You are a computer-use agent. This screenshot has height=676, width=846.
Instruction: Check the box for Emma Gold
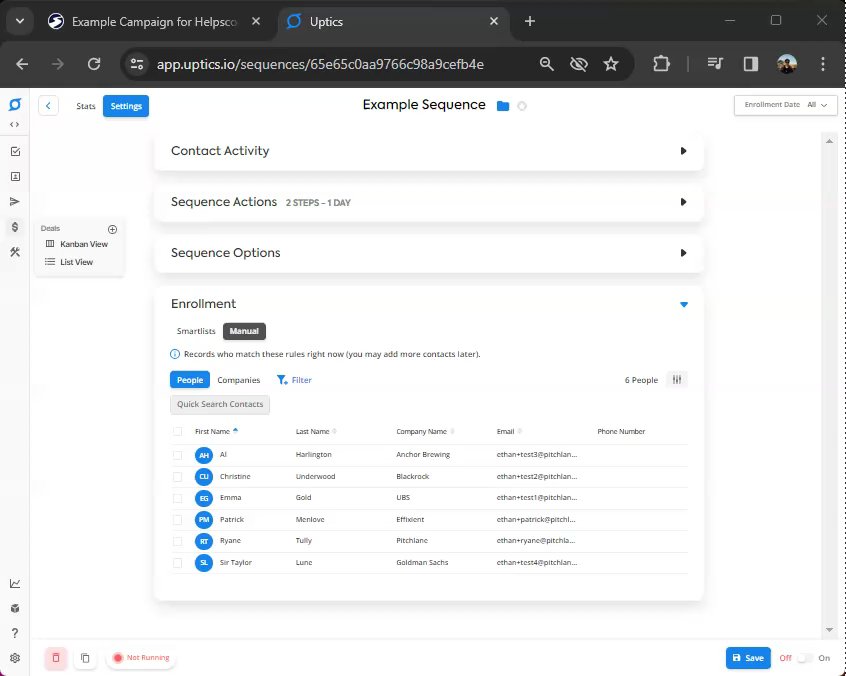[x=178, y=499]
